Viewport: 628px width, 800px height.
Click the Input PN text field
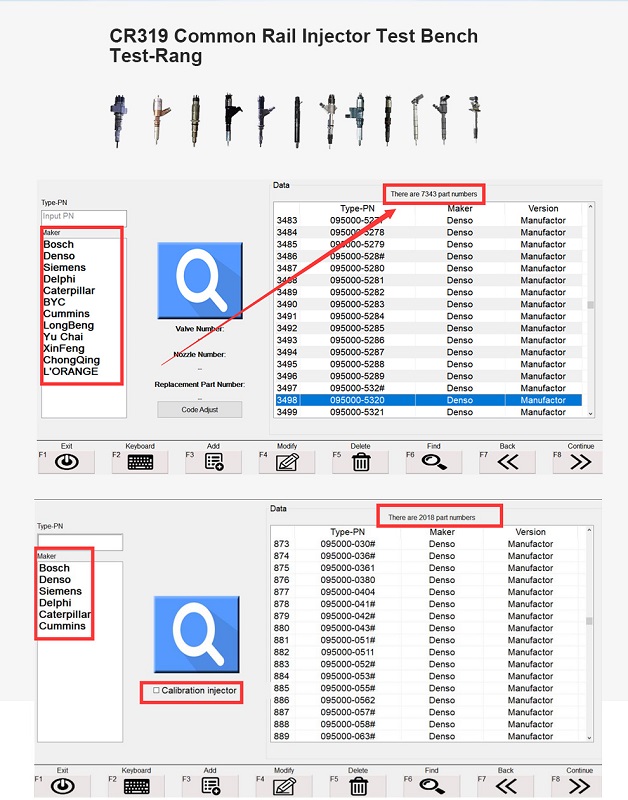(84, 216)
